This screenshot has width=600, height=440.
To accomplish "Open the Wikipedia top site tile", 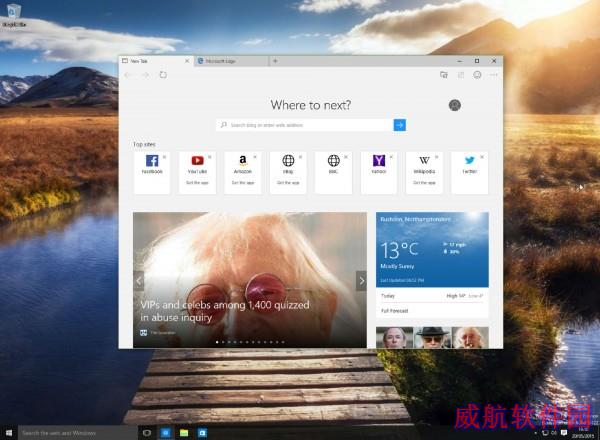I will [424, 173].
